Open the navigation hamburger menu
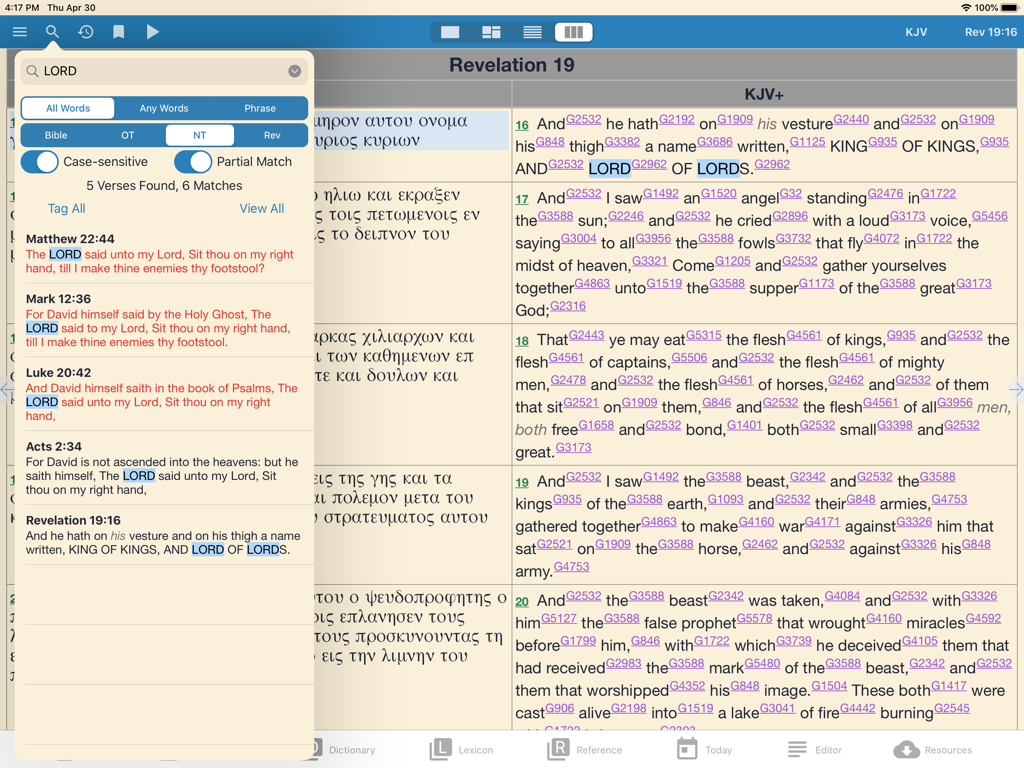 (19, 31)
